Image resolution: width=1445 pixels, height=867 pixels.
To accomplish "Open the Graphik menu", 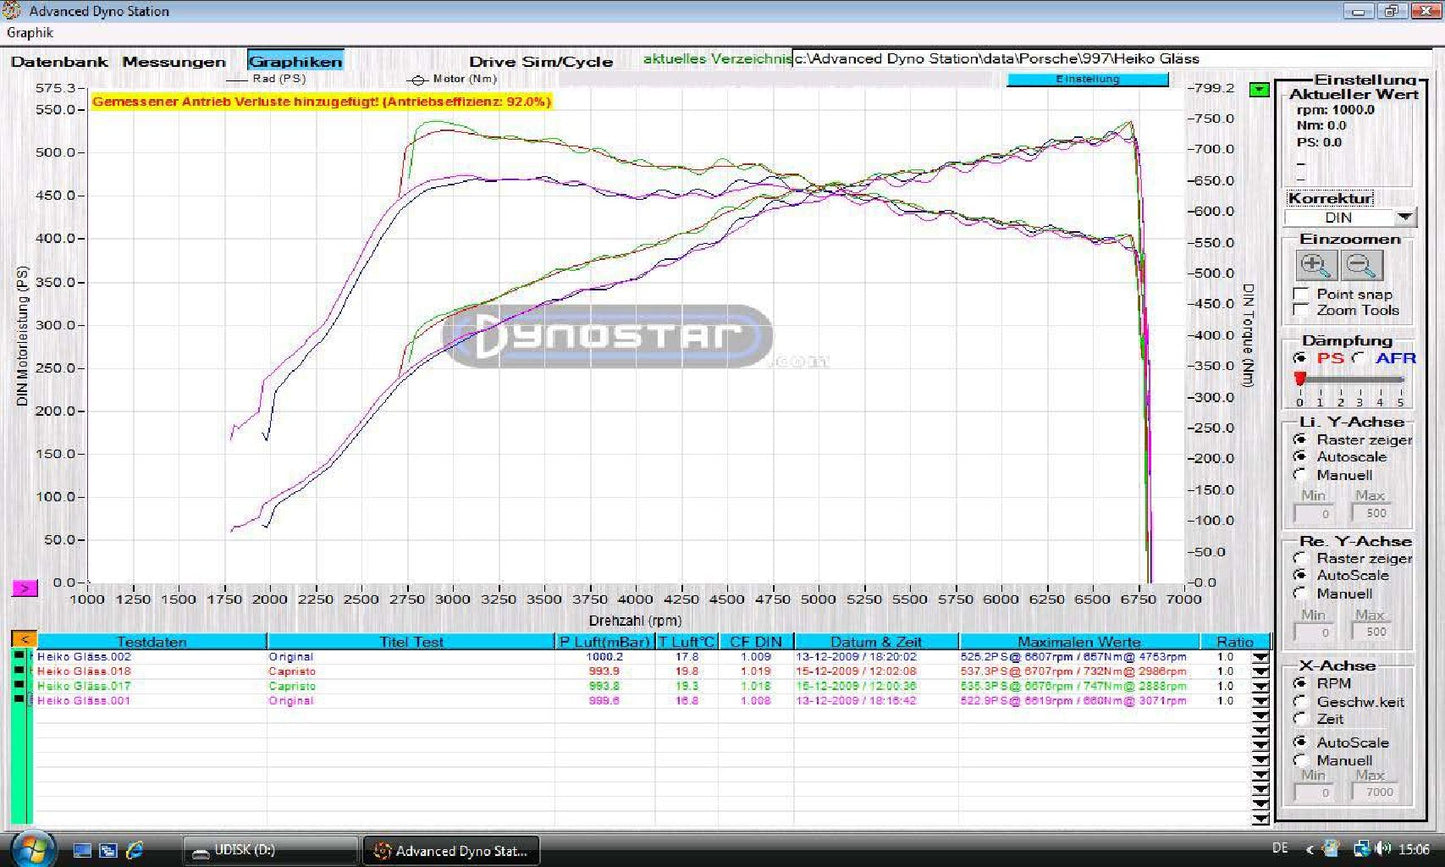I will (29, 33).
